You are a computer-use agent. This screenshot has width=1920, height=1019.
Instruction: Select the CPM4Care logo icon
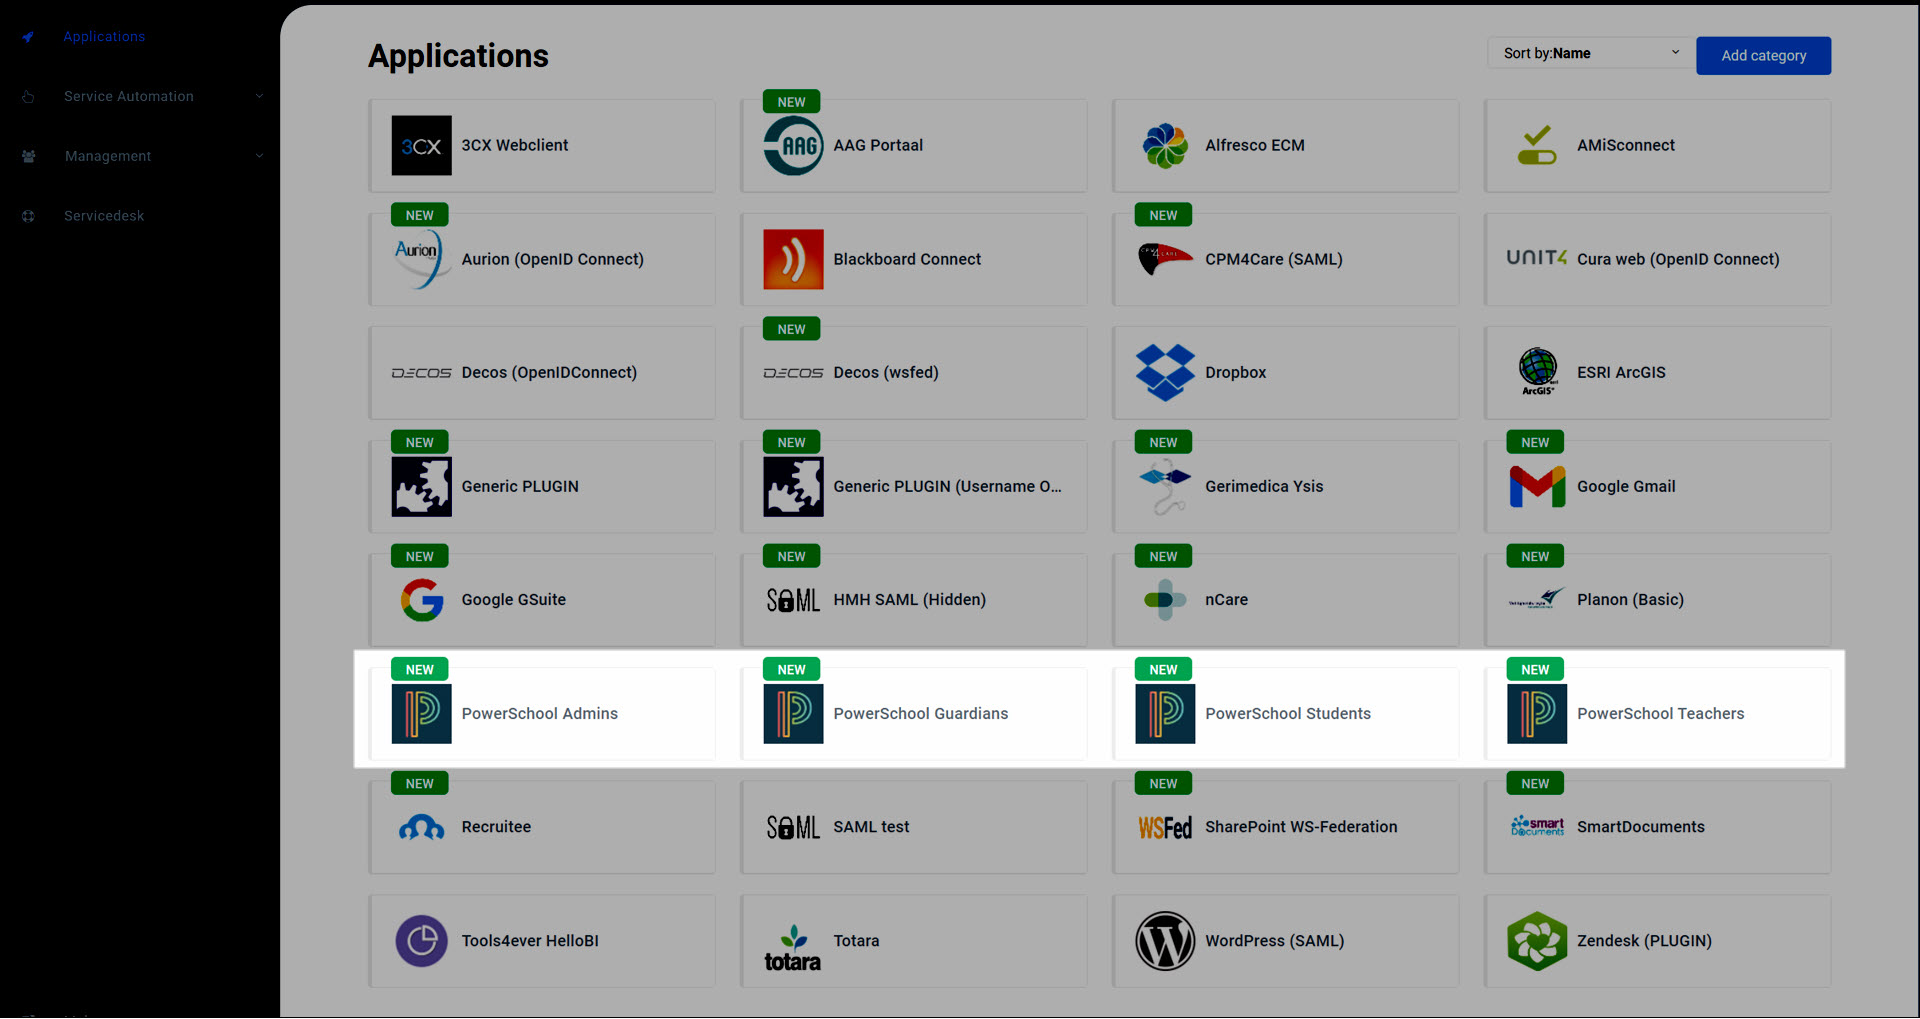1165,259
